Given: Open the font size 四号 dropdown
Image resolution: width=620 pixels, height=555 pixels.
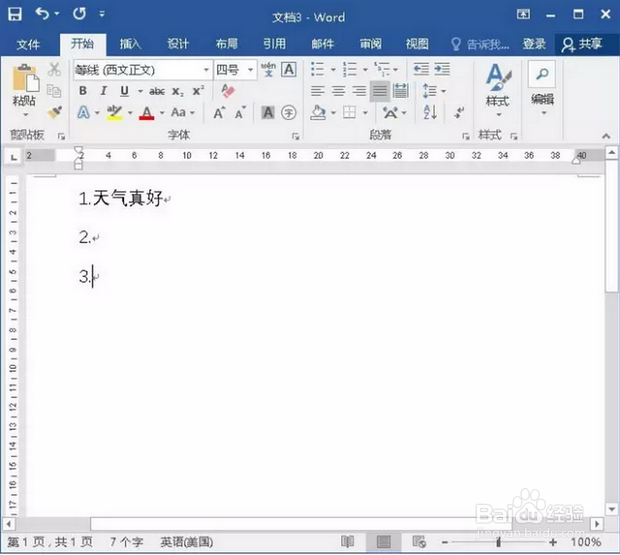Looking at the screenshot, I should click(x=250, y=70).
